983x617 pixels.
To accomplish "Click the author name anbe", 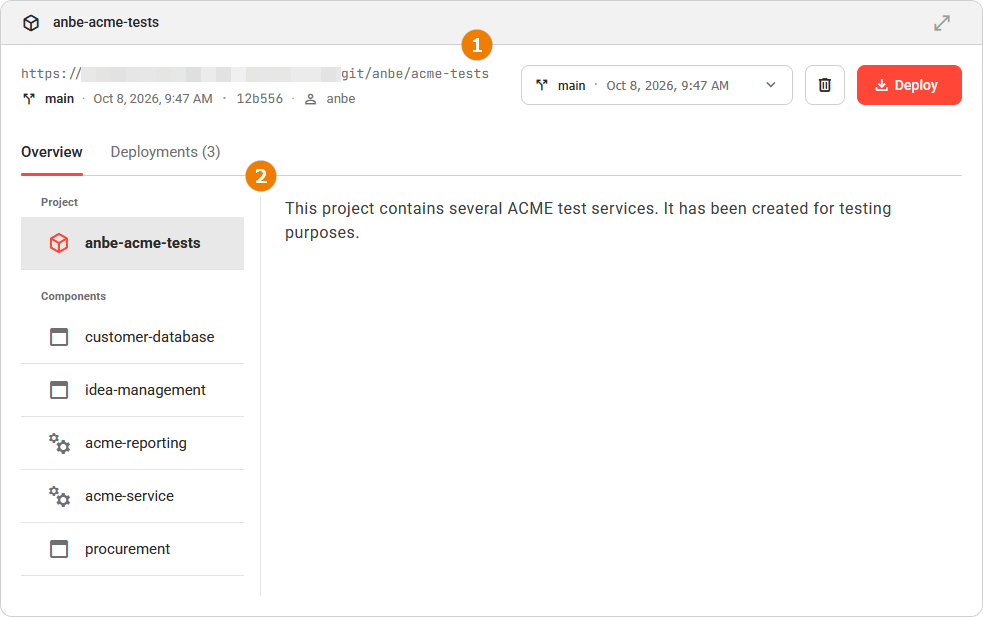I will [341, 99].
